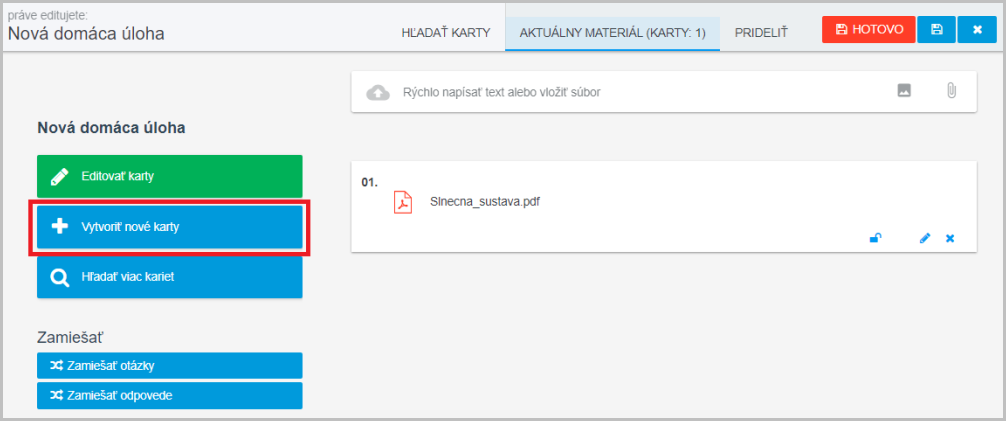Remove card 01 with the X icon
The width and height of the screenshot is (1006, 421).
pos(950,238)
